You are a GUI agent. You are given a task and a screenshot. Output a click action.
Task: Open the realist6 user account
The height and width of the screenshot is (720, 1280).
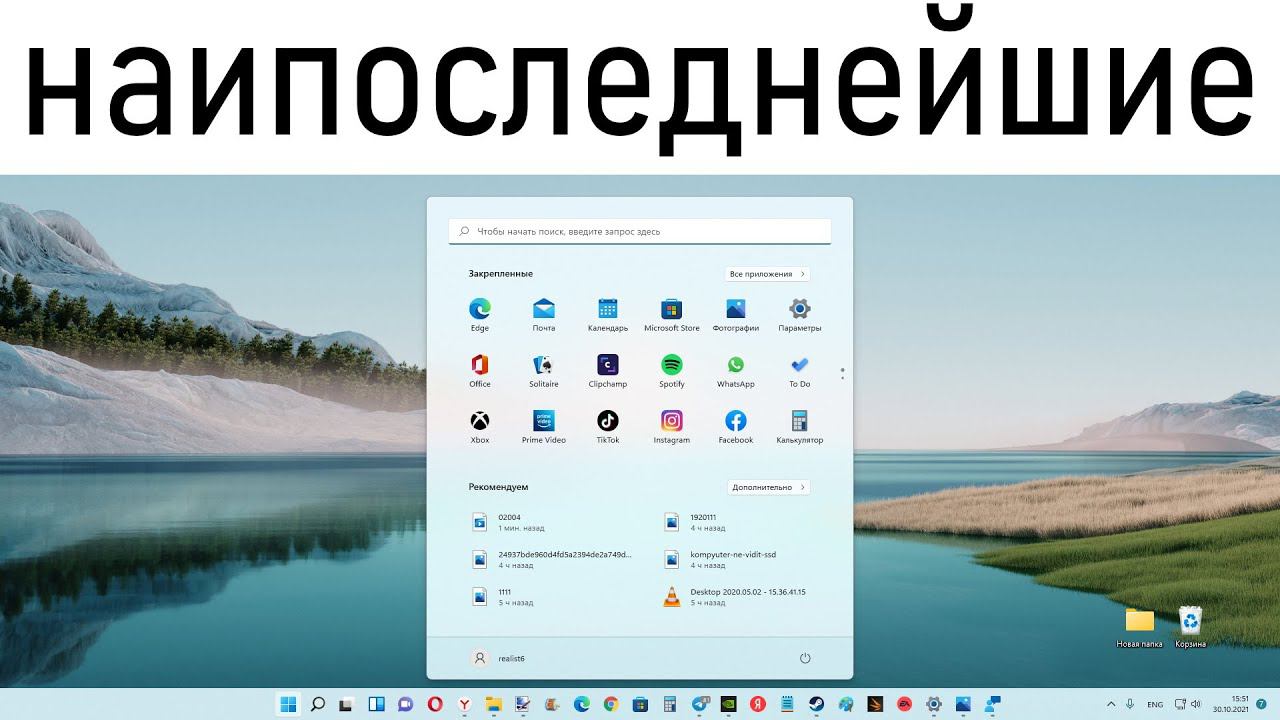coord(498,658)
